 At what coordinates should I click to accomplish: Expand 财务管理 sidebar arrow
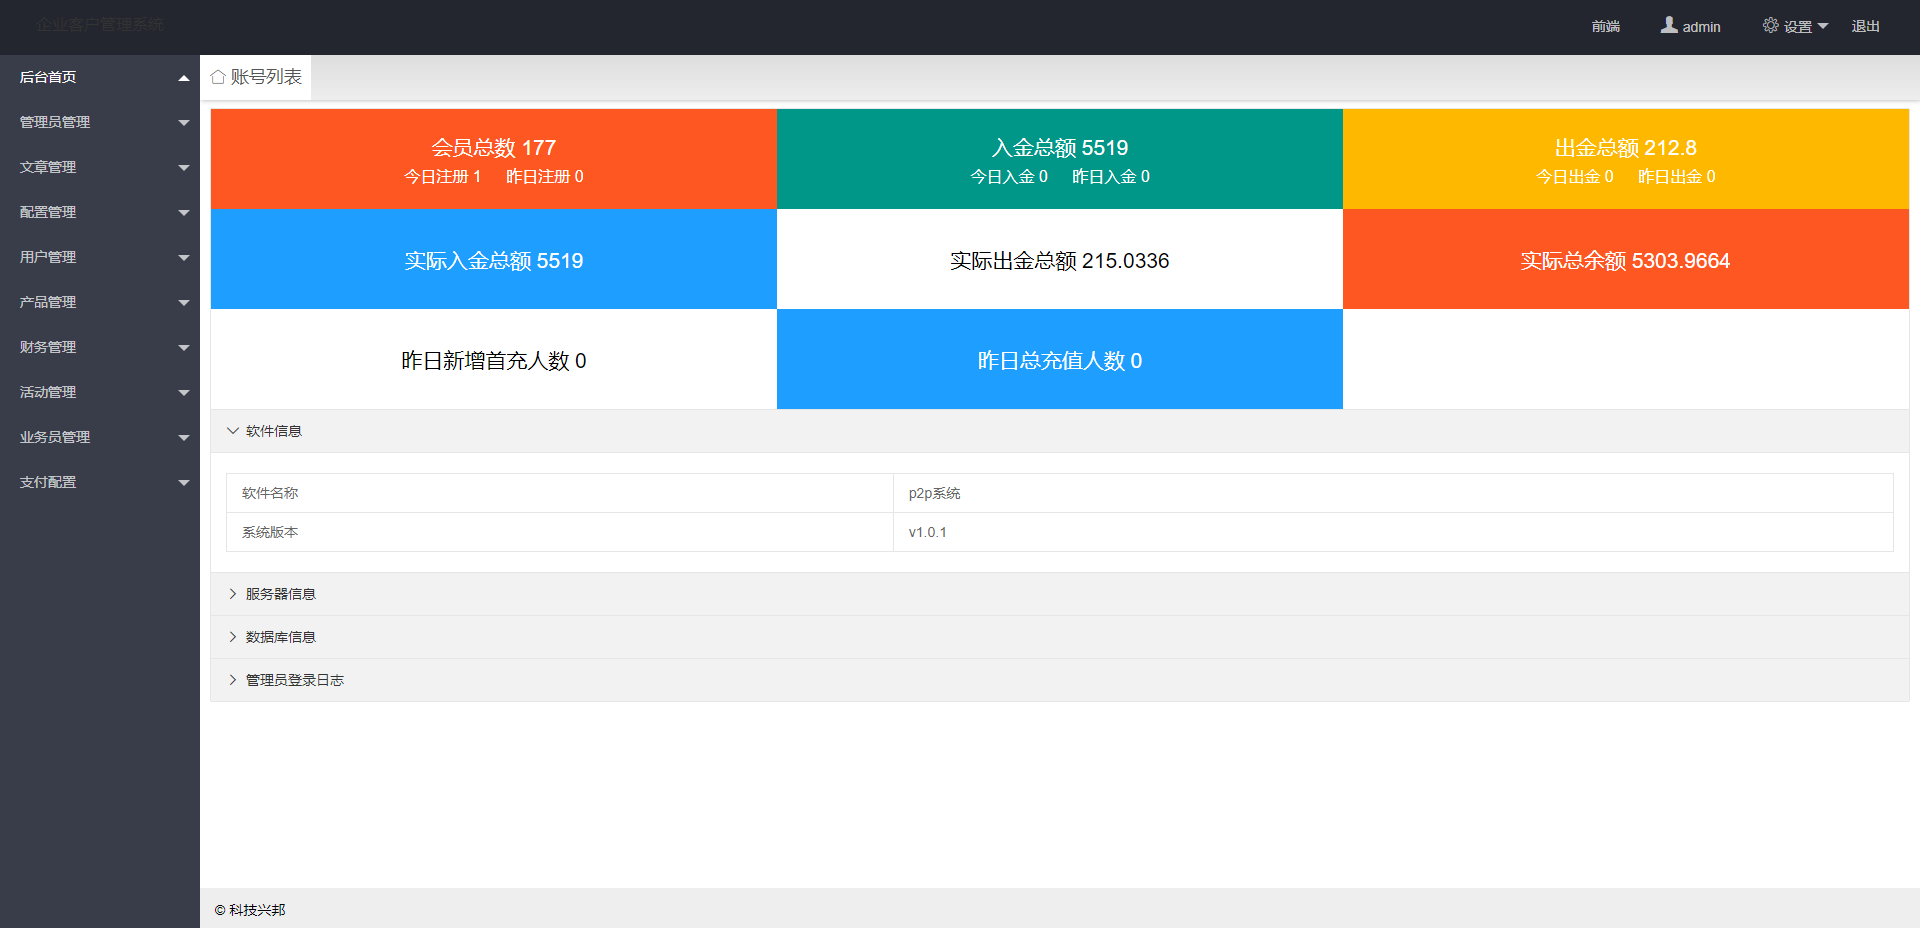pos(184,348)
